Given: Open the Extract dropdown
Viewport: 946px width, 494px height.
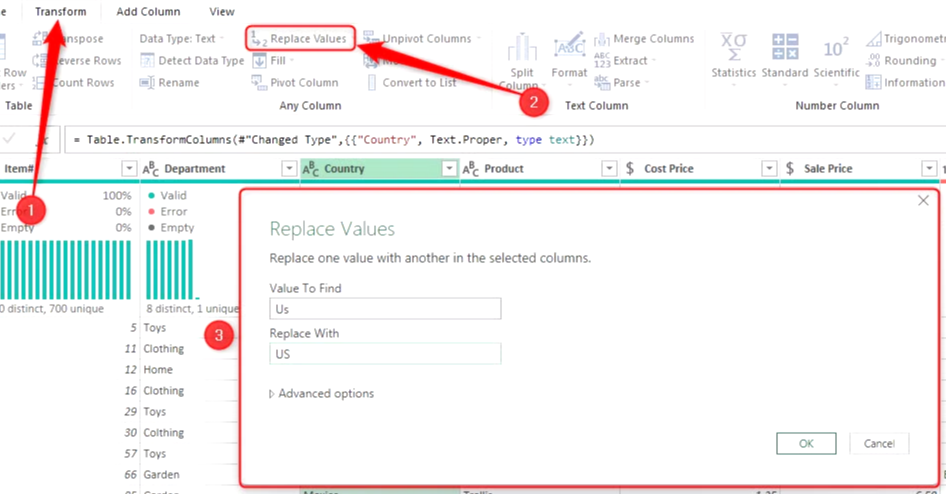Looking at the screenshot, I should coord(624,60).
